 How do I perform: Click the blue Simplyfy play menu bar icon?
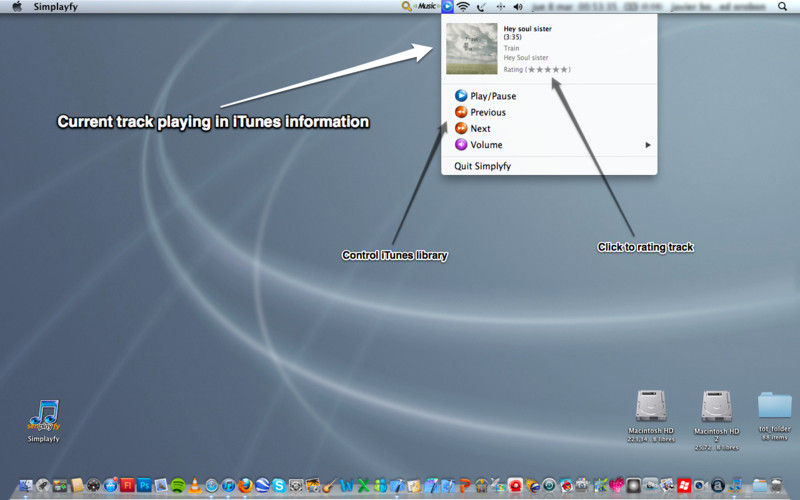pos(447,7)
